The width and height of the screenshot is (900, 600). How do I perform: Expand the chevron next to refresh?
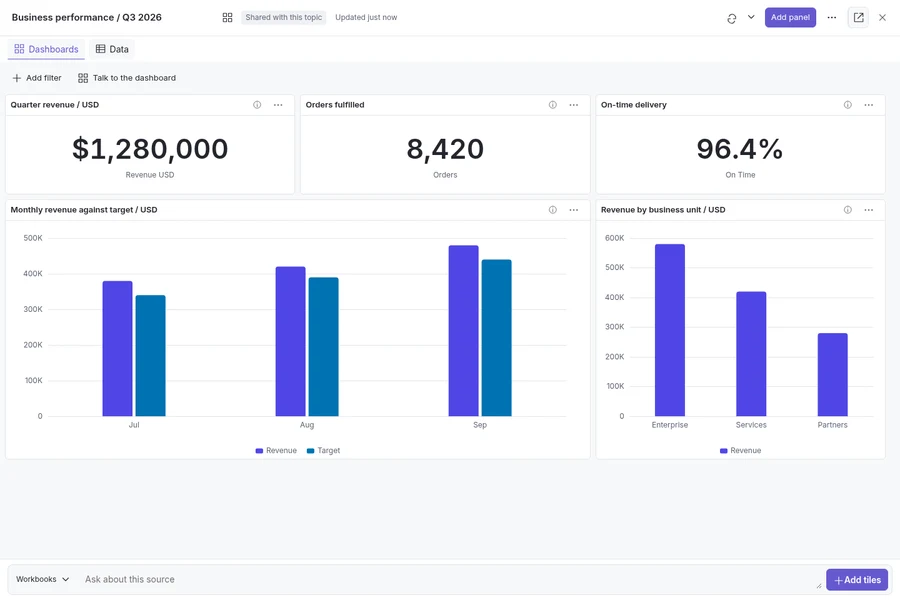751,17
